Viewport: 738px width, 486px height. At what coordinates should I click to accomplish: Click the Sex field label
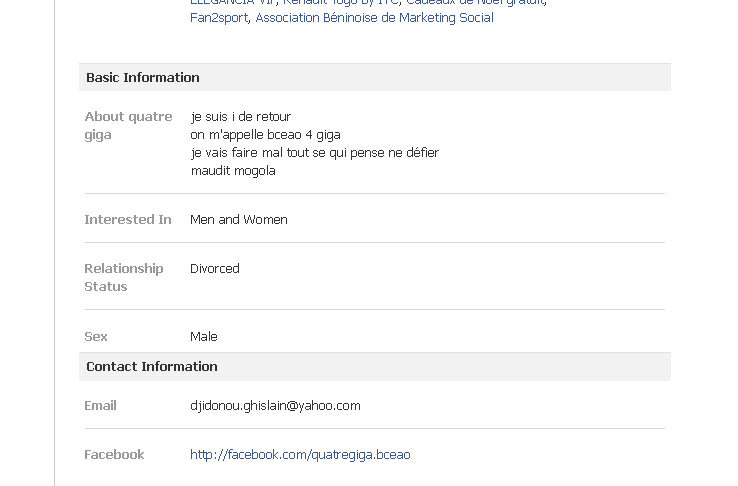(x=96, y=336)
